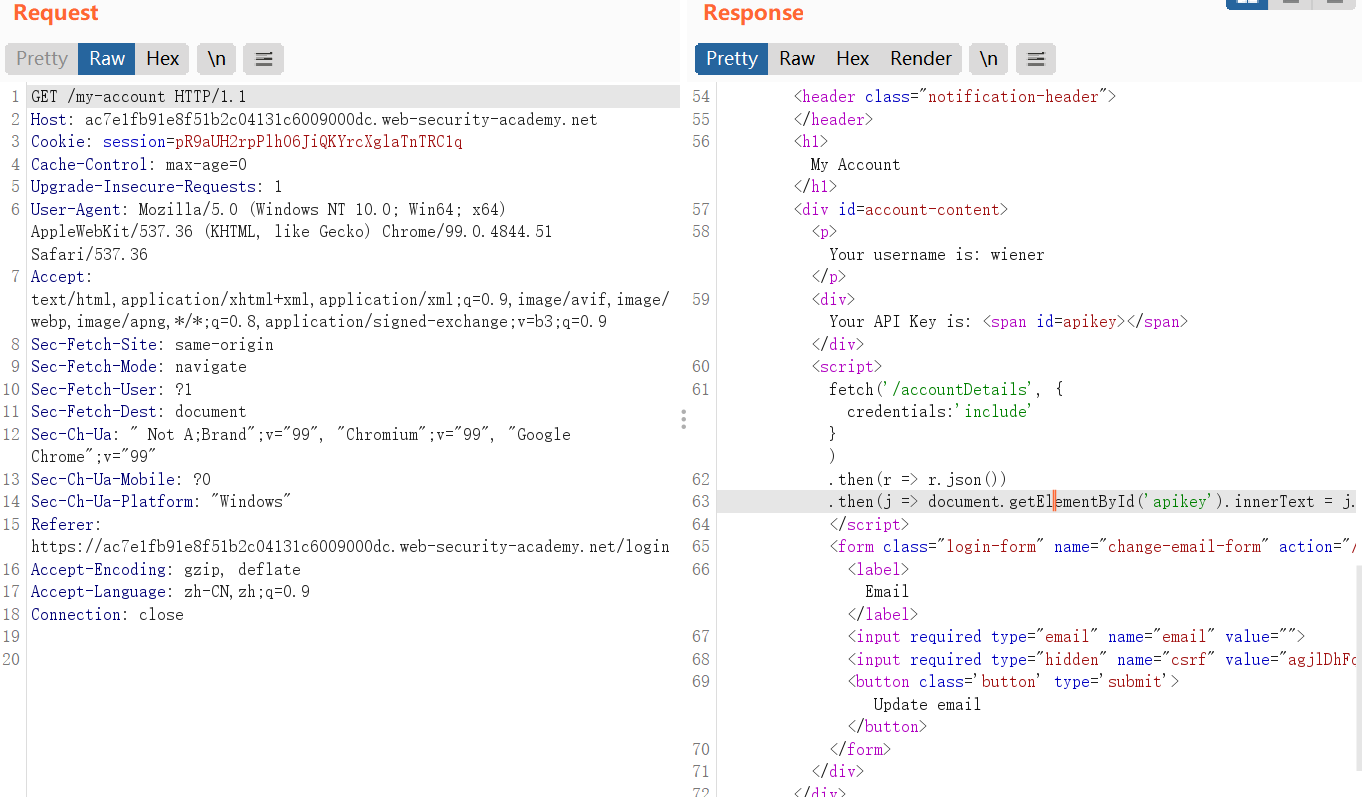Click the Referer URL ending in /login
The width and height of the screenshot is (1362, 797).
tap(350, 547)
